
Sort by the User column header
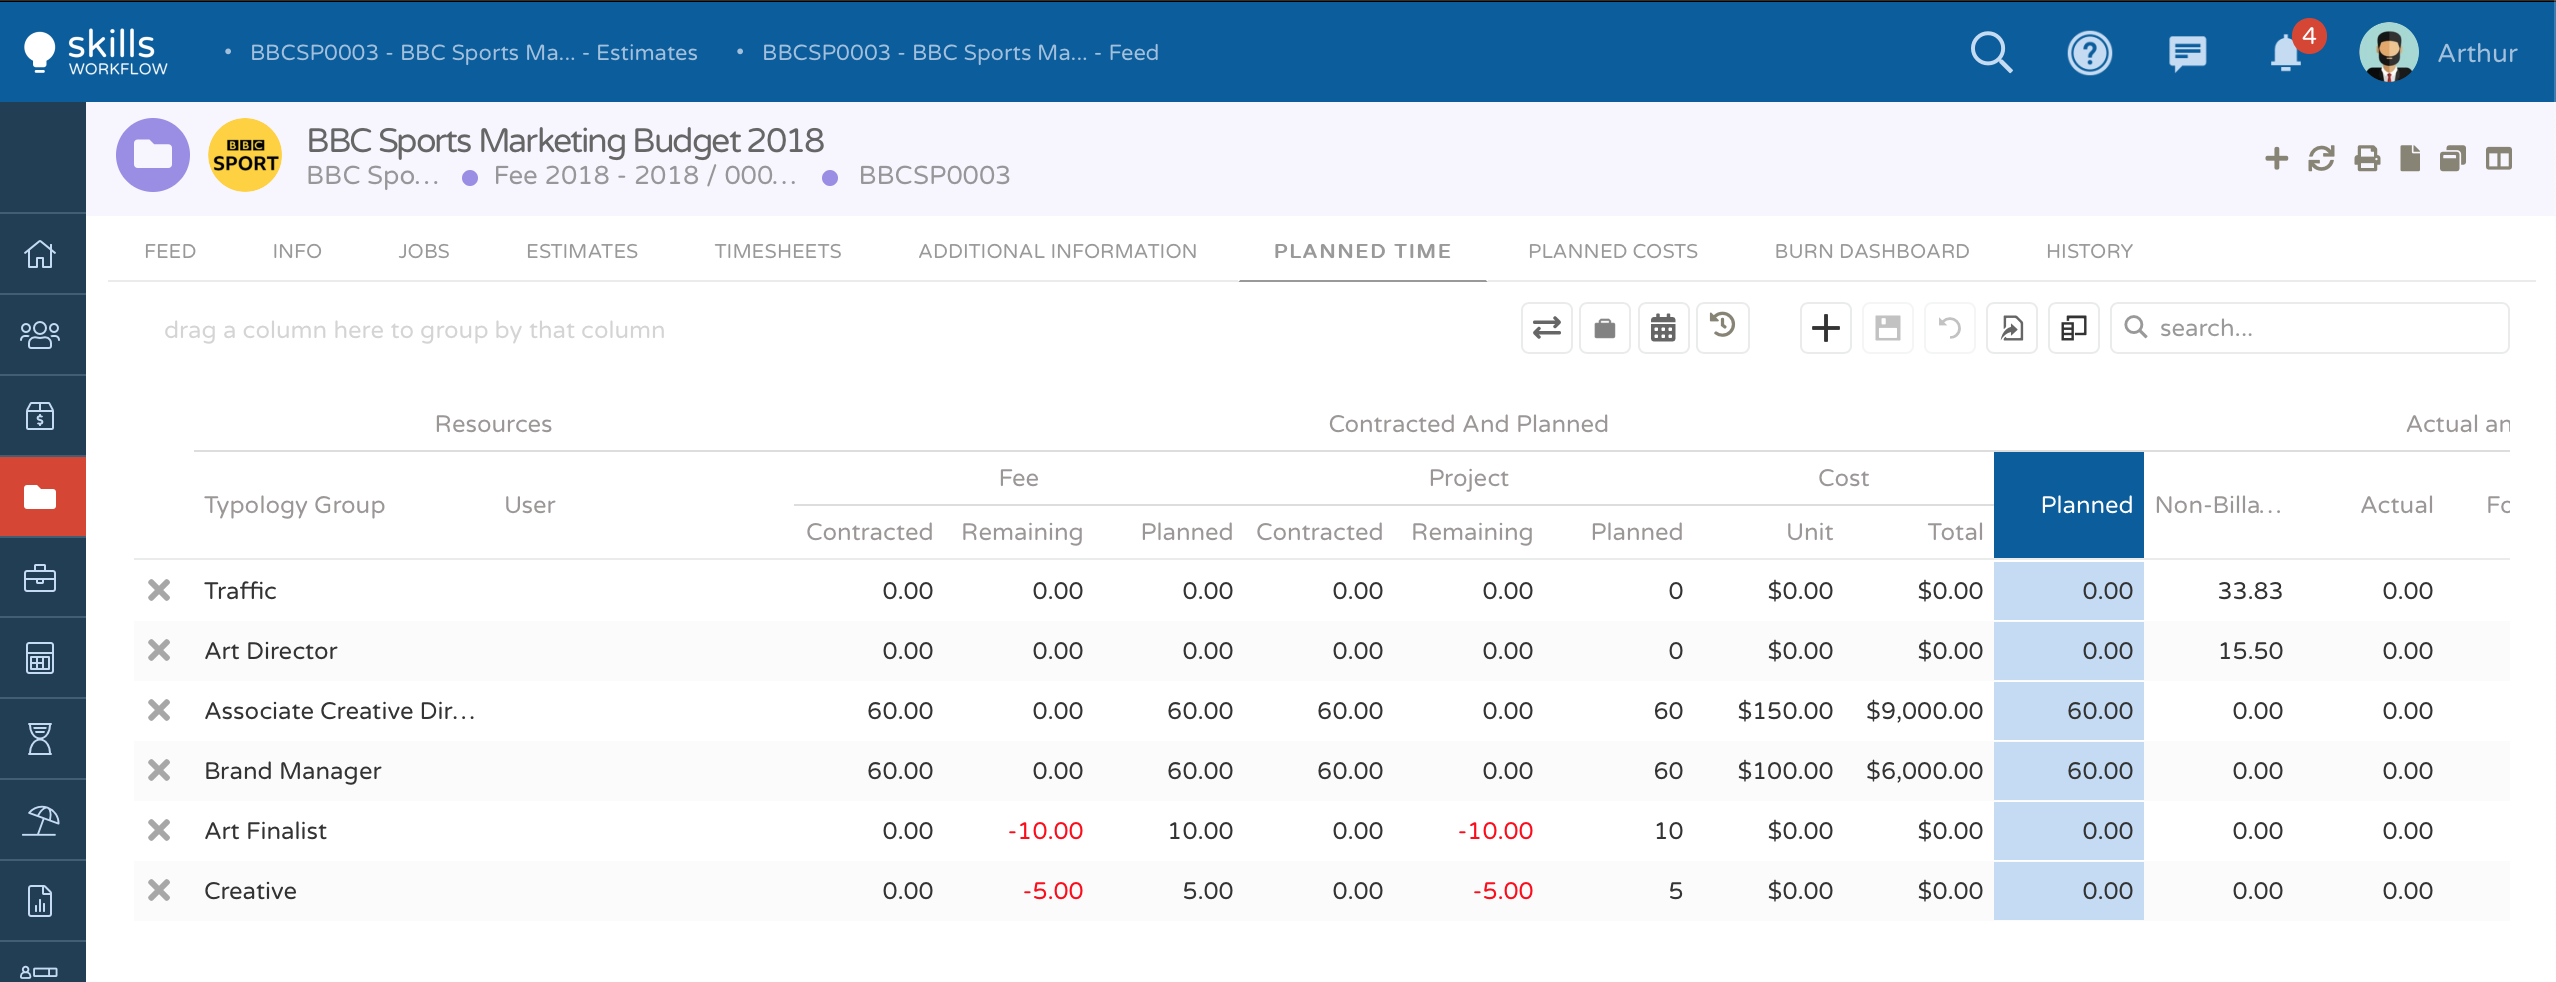click(x=530, y=505)
